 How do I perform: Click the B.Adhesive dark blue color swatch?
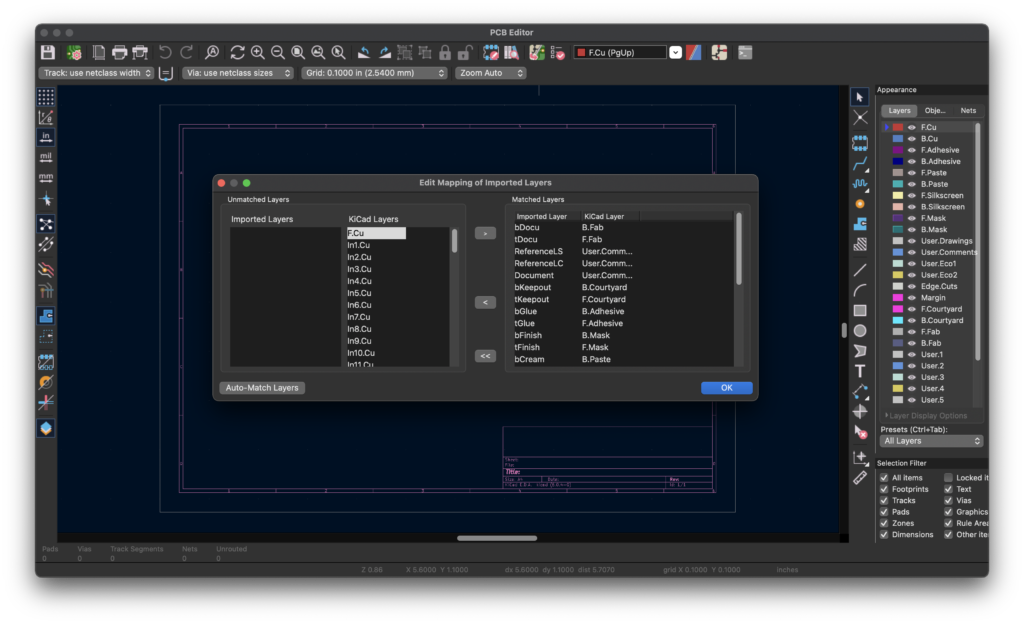tap(898, 161)
